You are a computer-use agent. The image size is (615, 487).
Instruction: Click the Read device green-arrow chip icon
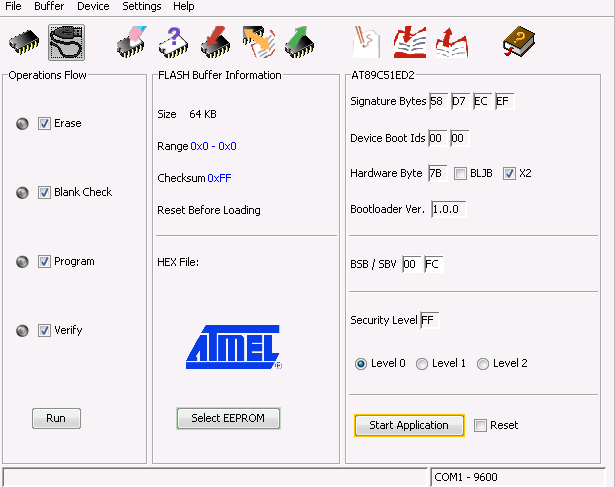point(300,42)
